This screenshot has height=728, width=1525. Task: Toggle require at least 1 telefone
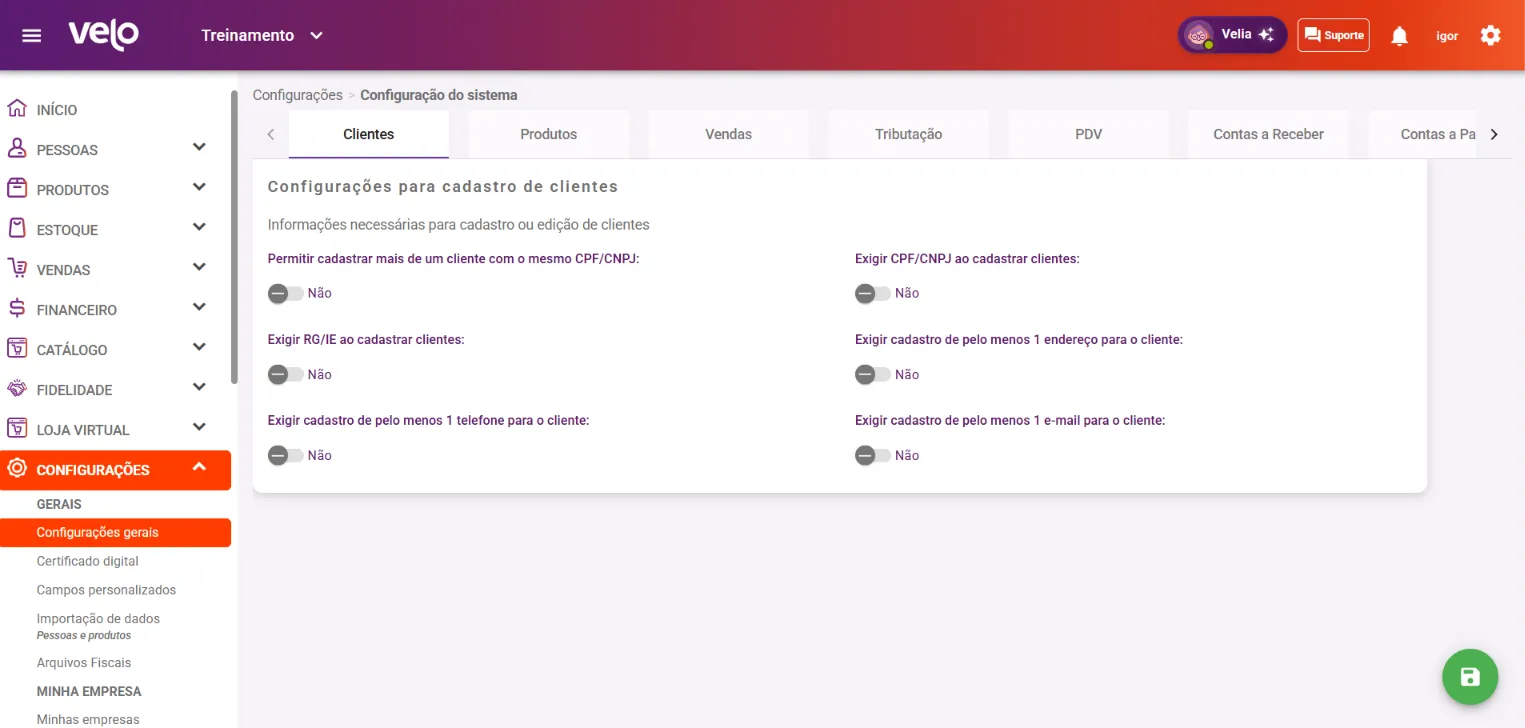pyautogui.click(x=285, y=455)
